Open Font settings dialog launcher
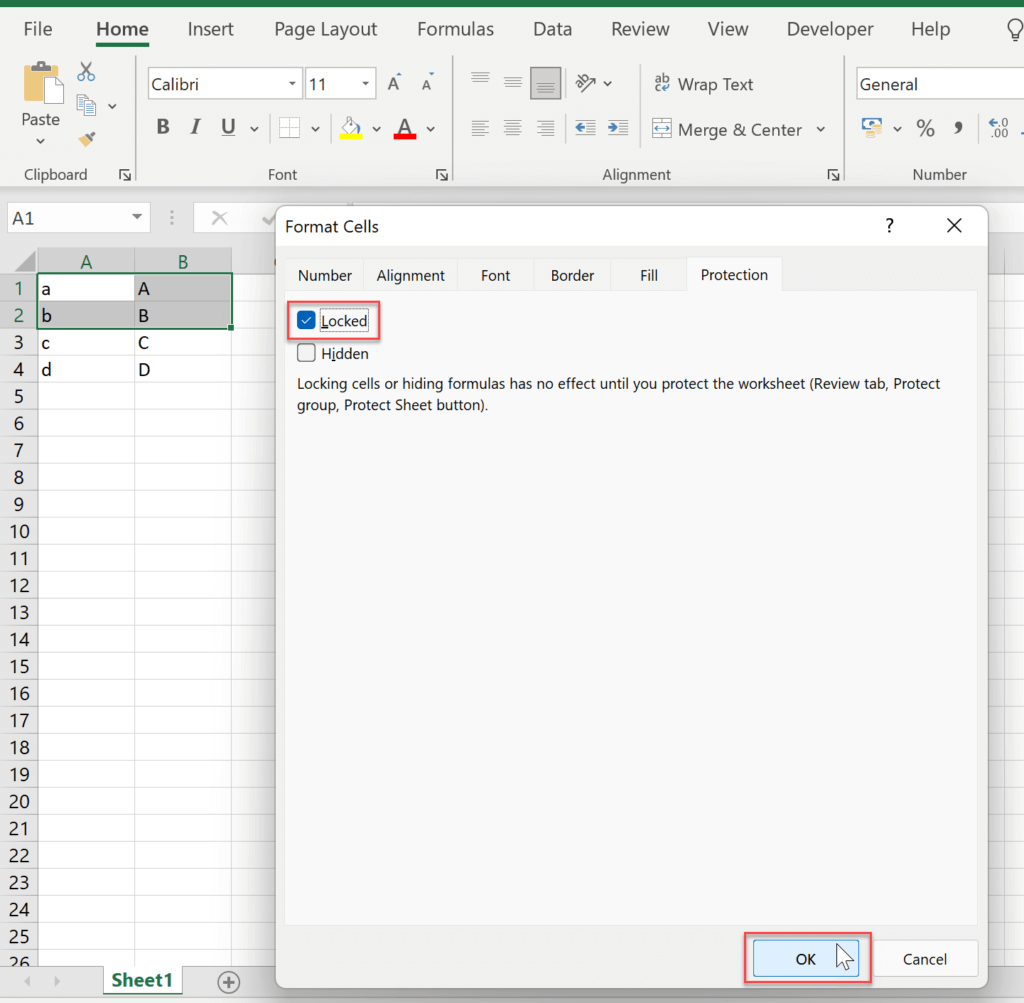Viewport: 1024px width, 1003px height. (x=442, y=175)
